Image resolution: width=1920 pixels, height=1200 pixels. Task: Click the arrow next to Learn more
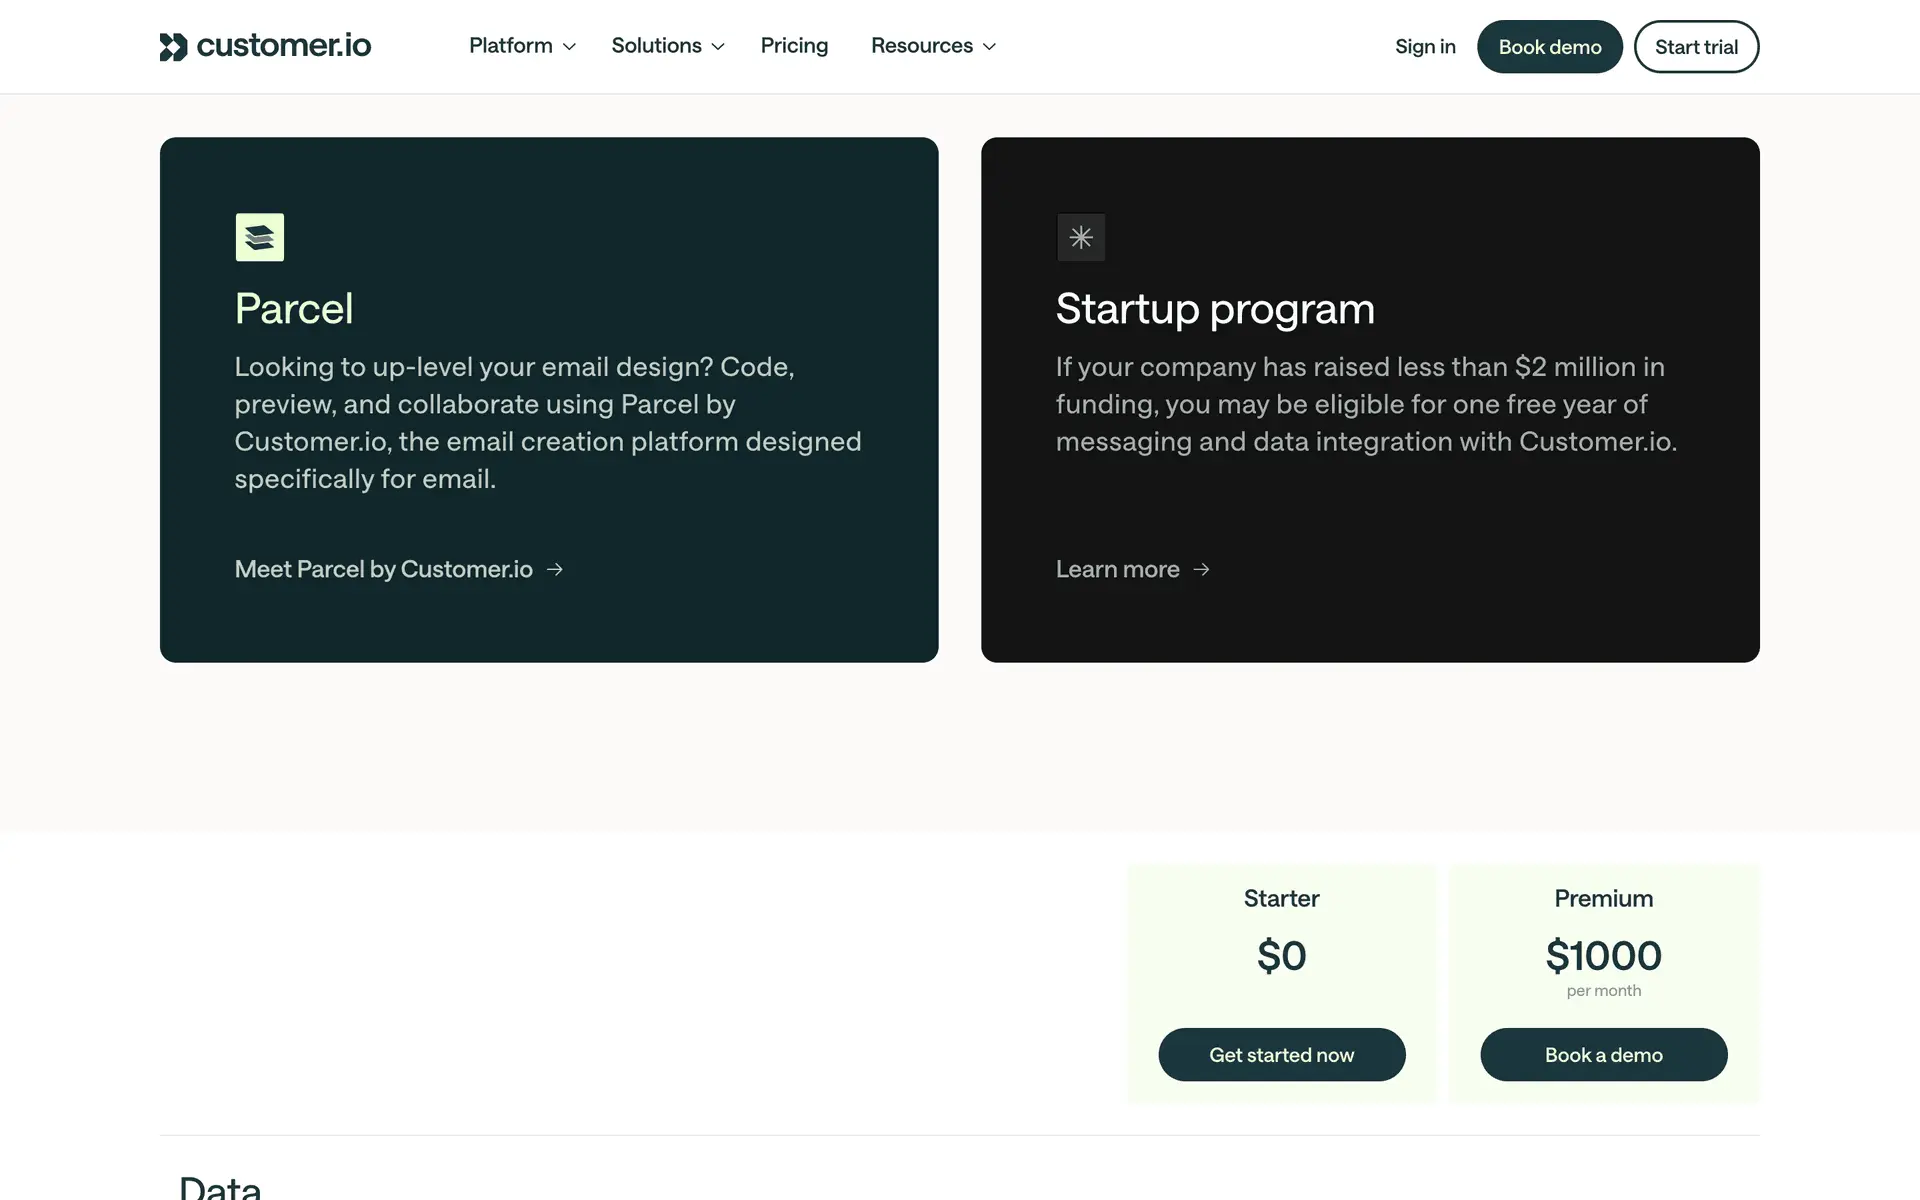coord(1202,569)
